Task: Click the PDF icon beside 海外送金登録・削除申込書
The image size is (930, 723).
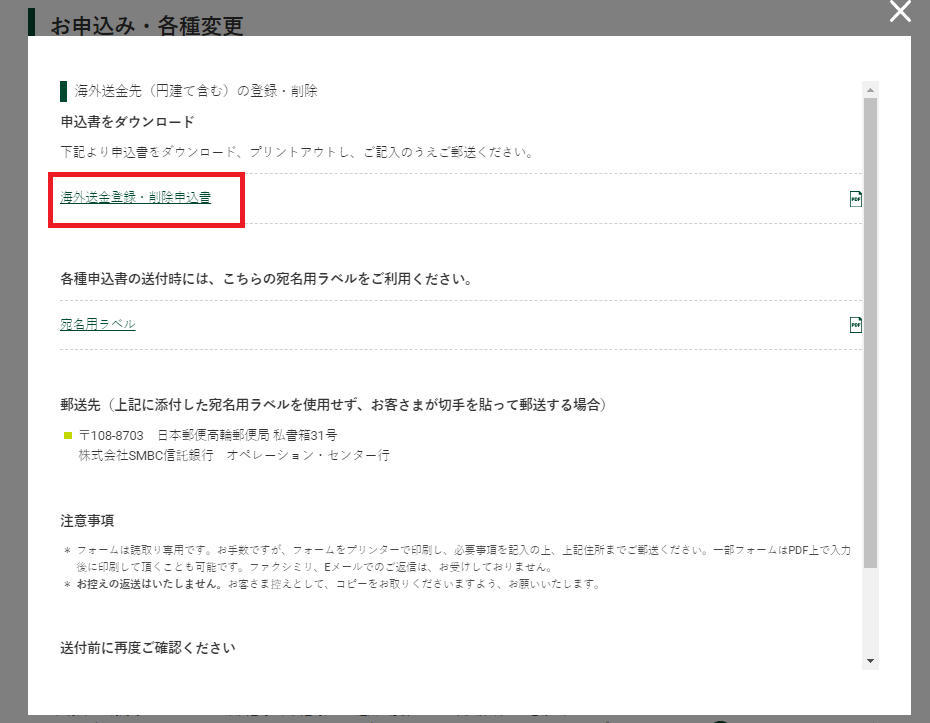Action: 855,199
